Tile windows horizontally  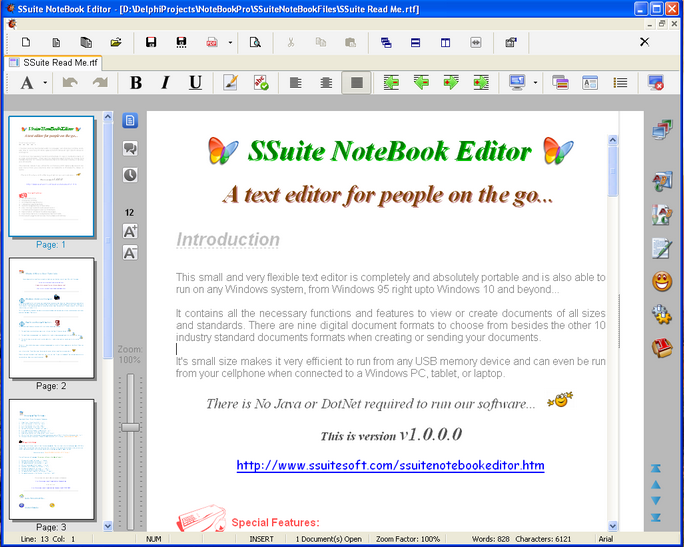point(415,42)
